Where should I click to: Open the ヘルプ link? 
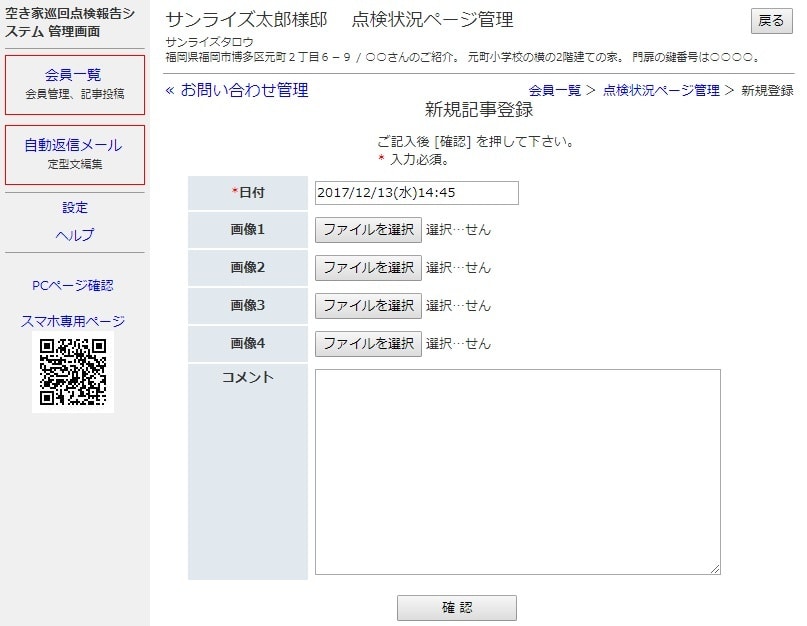point(75,235)
